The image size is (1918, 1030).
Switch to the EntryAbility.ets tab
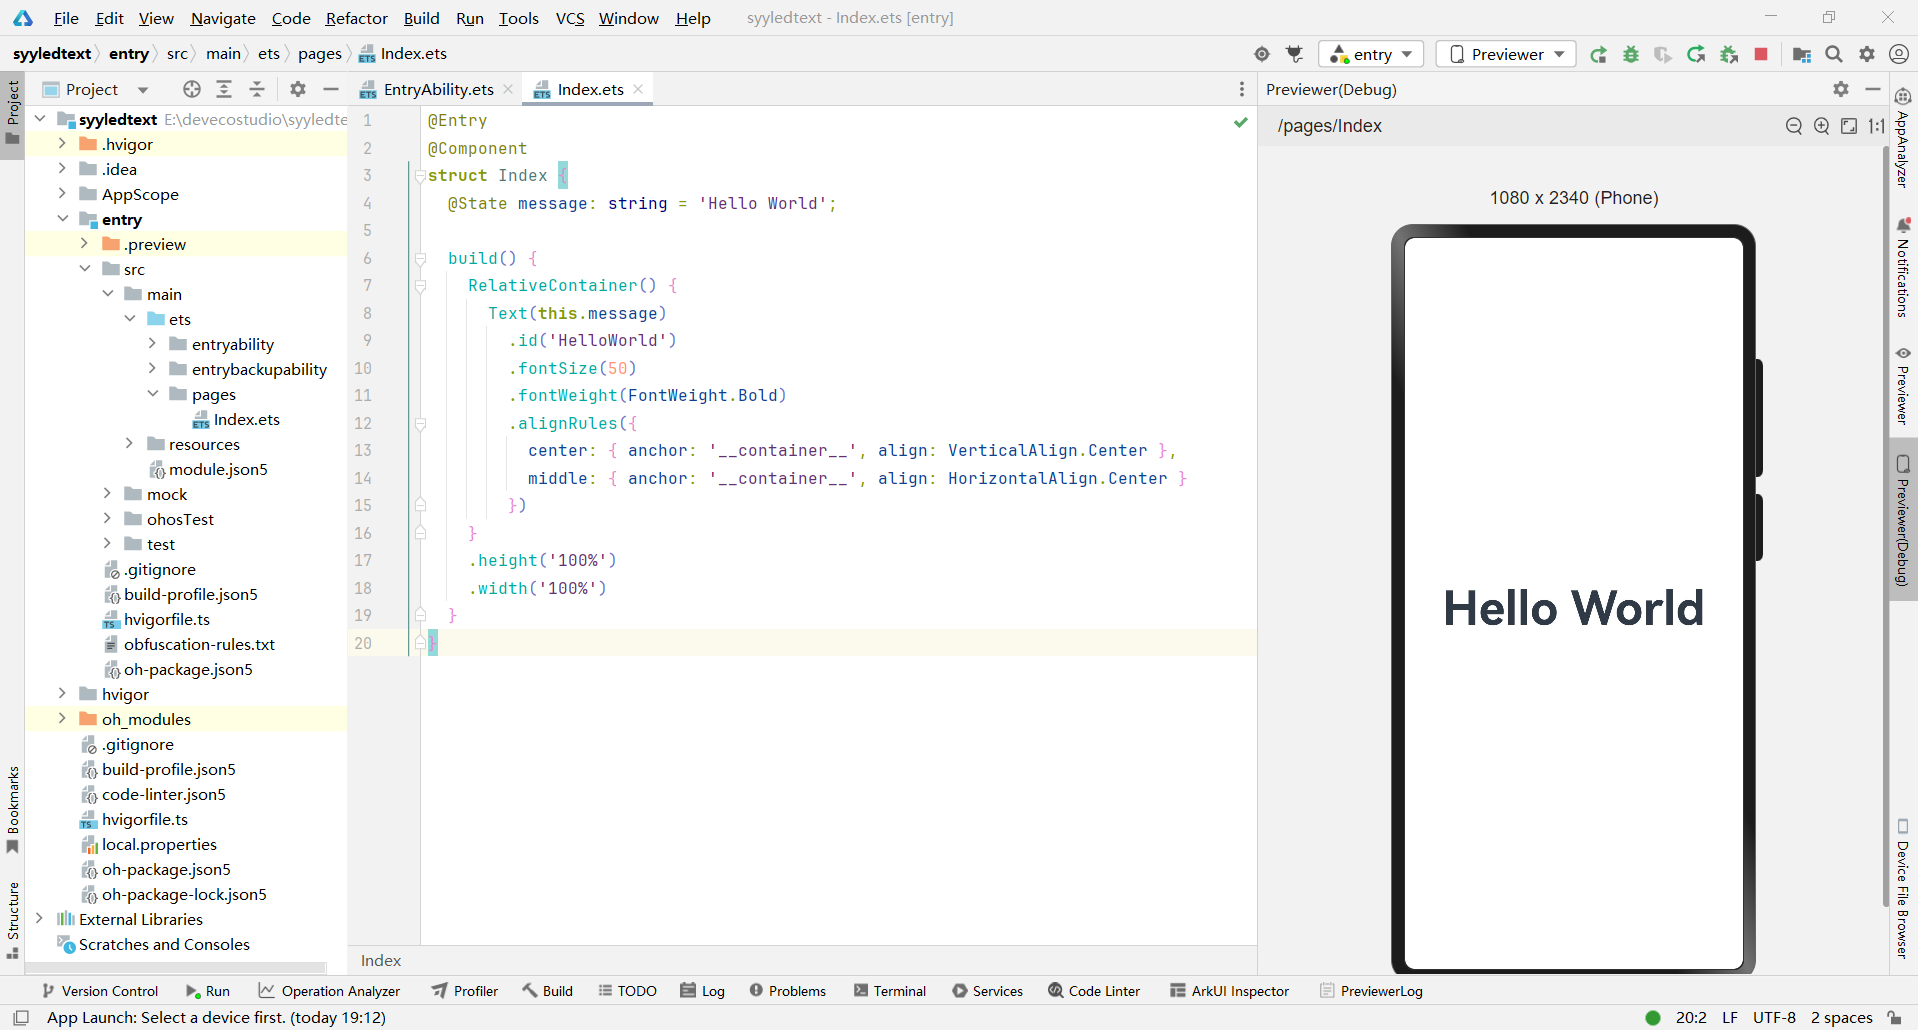pos(438,89)
